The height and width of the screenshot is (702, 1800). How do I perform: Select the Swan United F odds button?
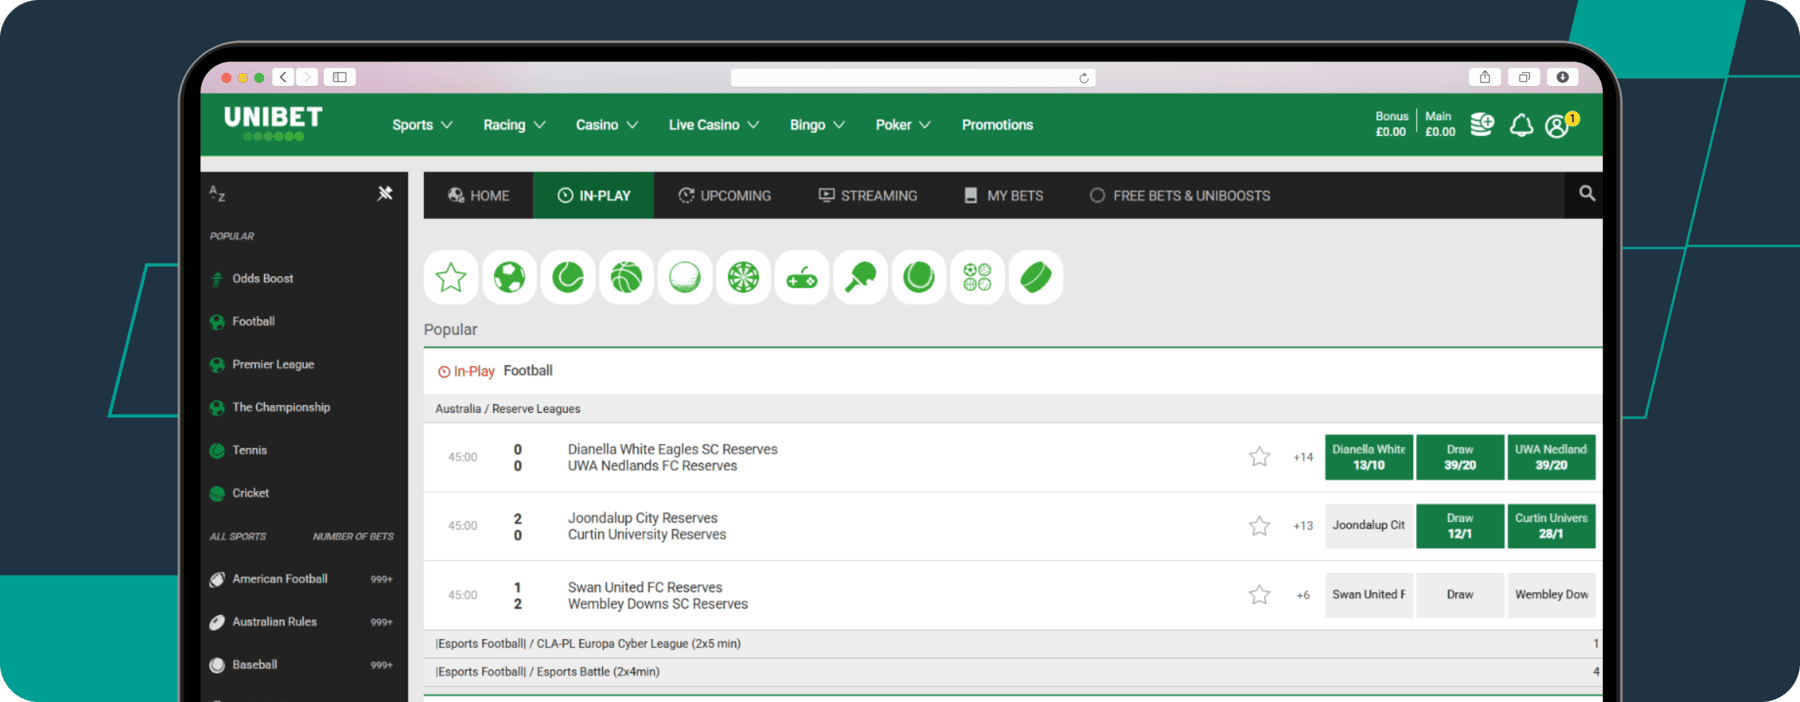coord(1369,595)
